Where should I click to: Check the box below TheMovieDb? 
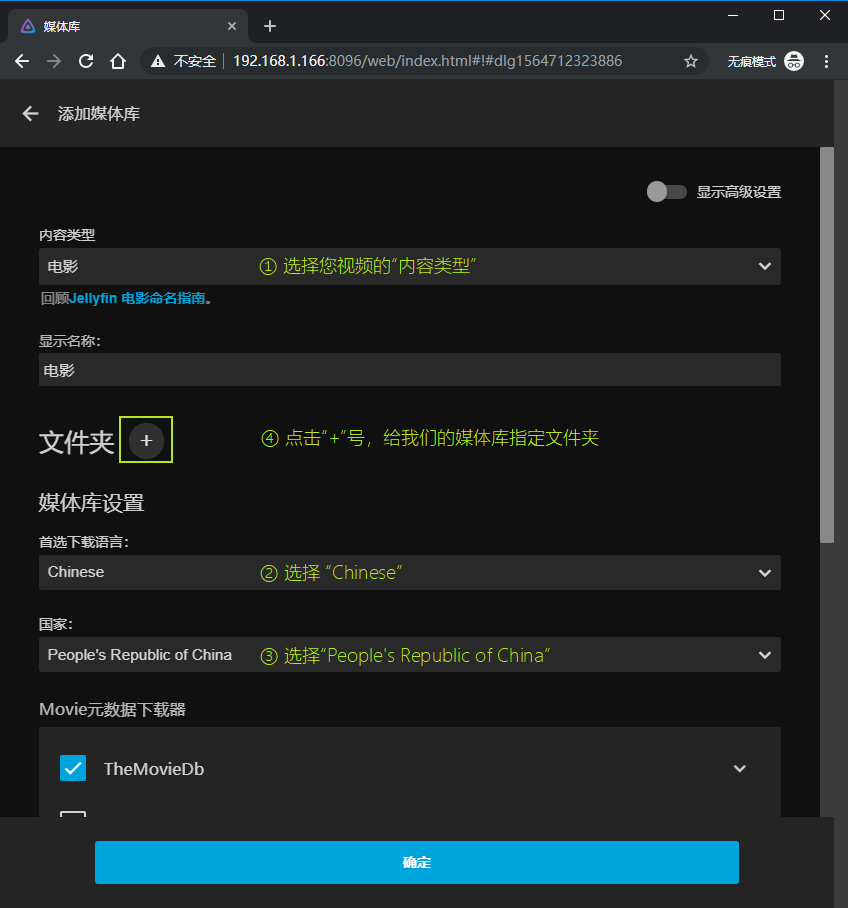click(73, 815)
